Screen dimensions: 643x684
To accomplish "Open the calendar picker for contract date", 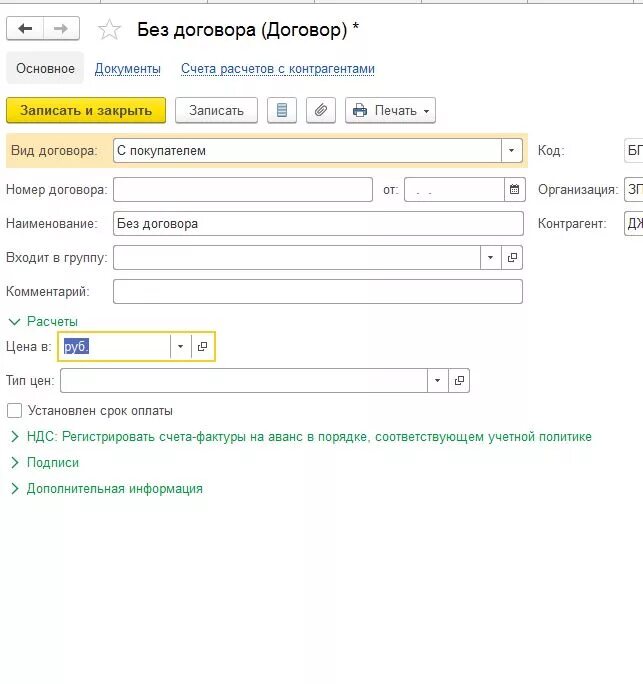I will click(x=514, y=189).
